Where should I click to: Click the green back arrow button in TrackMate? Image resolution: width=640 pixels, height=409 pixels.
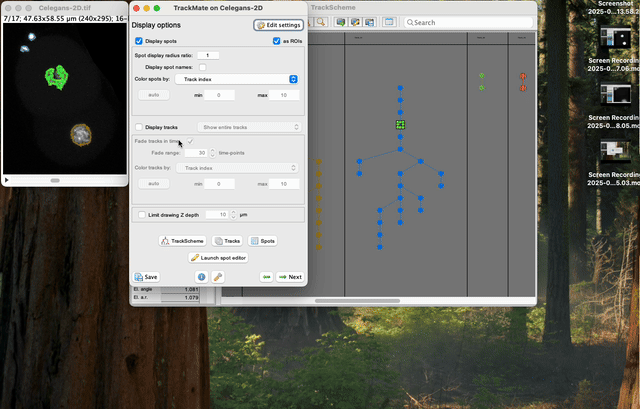click(267, 277)
